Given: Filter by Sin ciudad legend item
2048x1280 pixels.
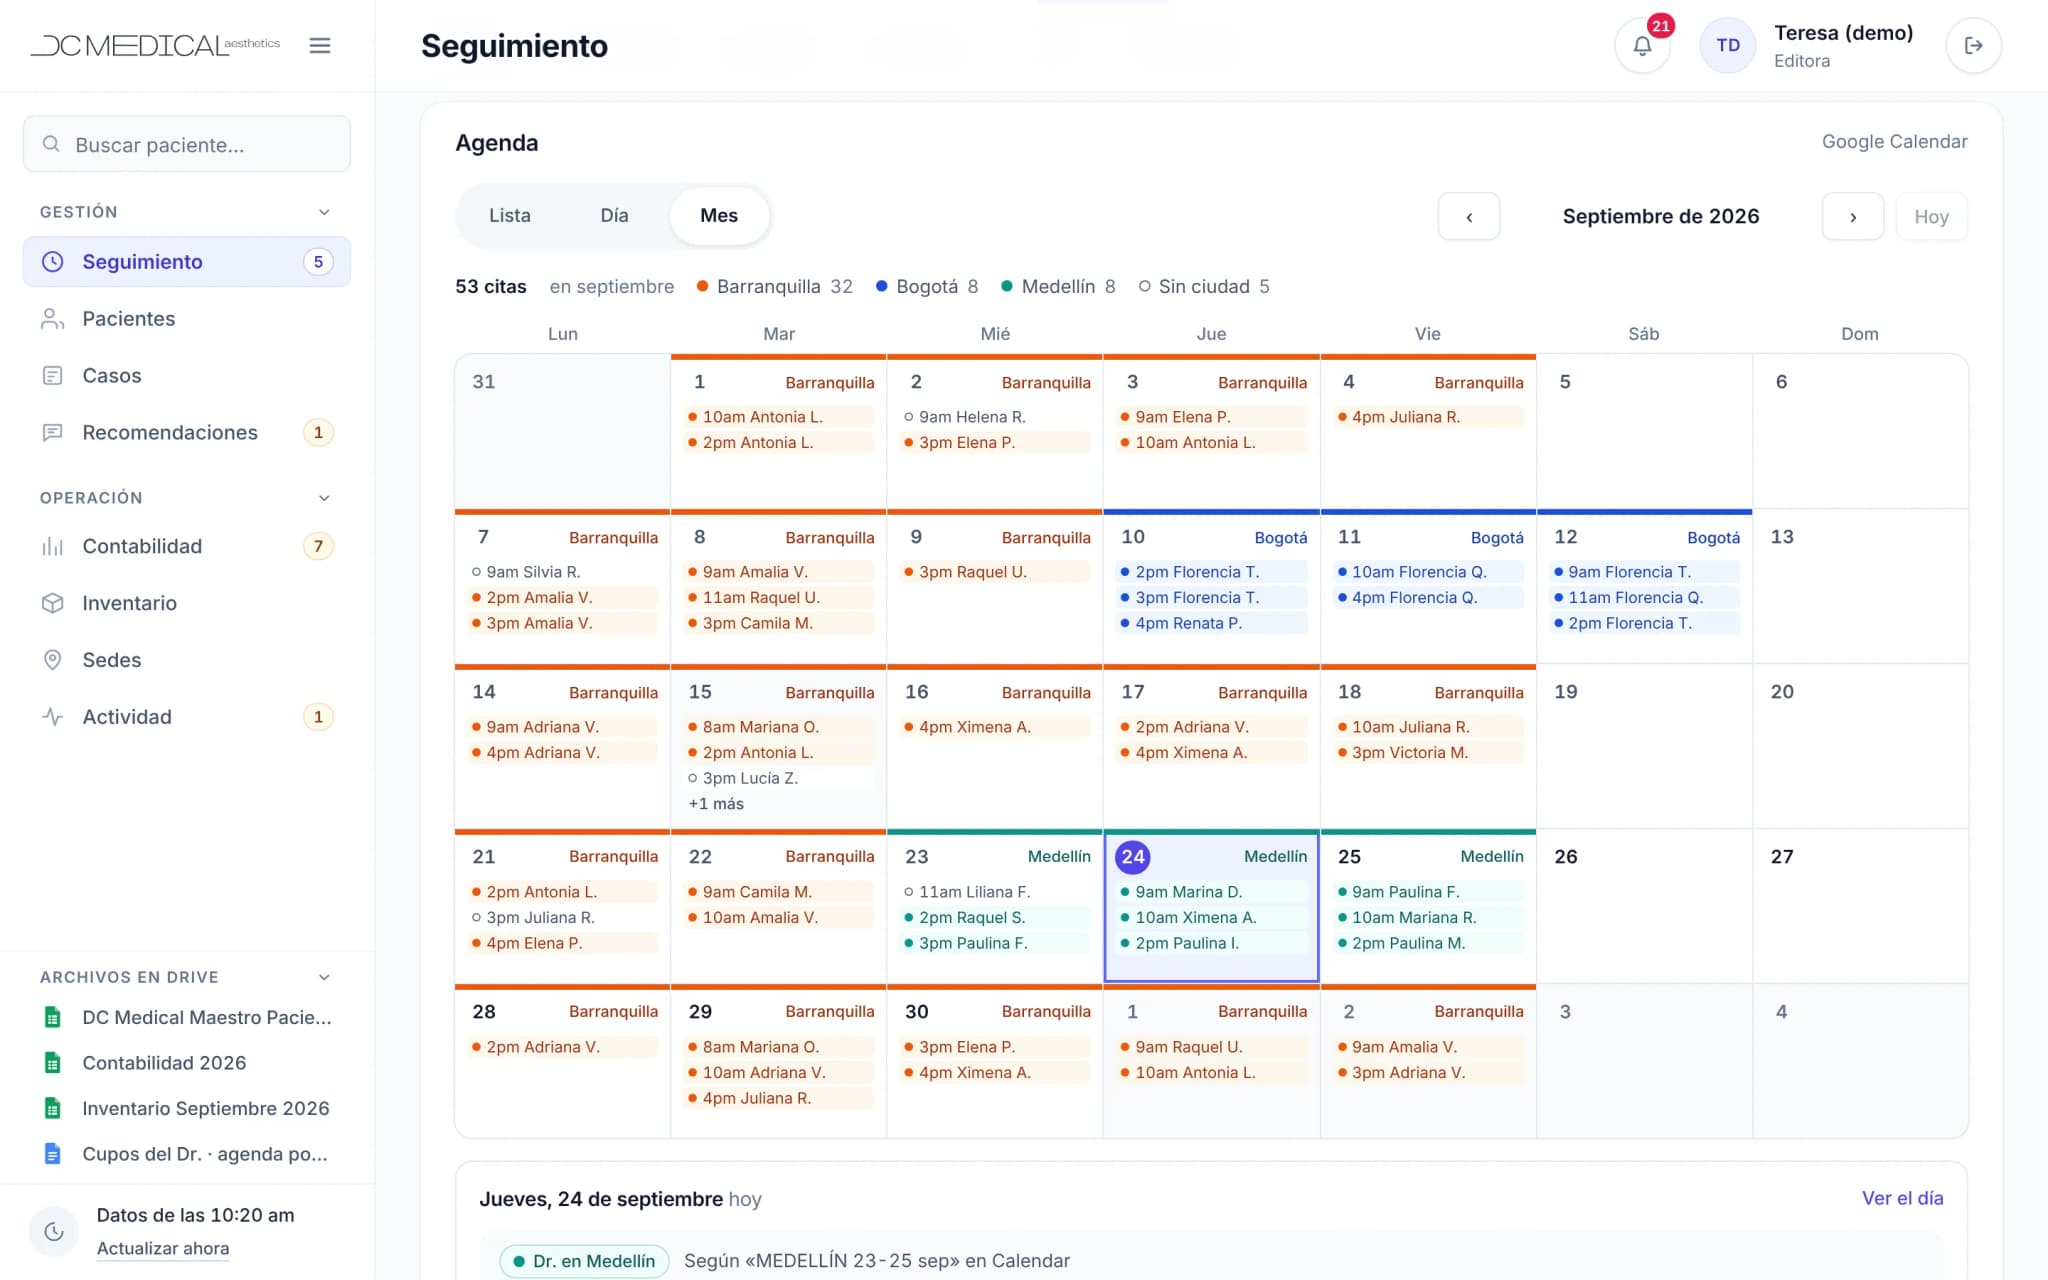Looking at the screenshot, I should tap(1204, 287).
